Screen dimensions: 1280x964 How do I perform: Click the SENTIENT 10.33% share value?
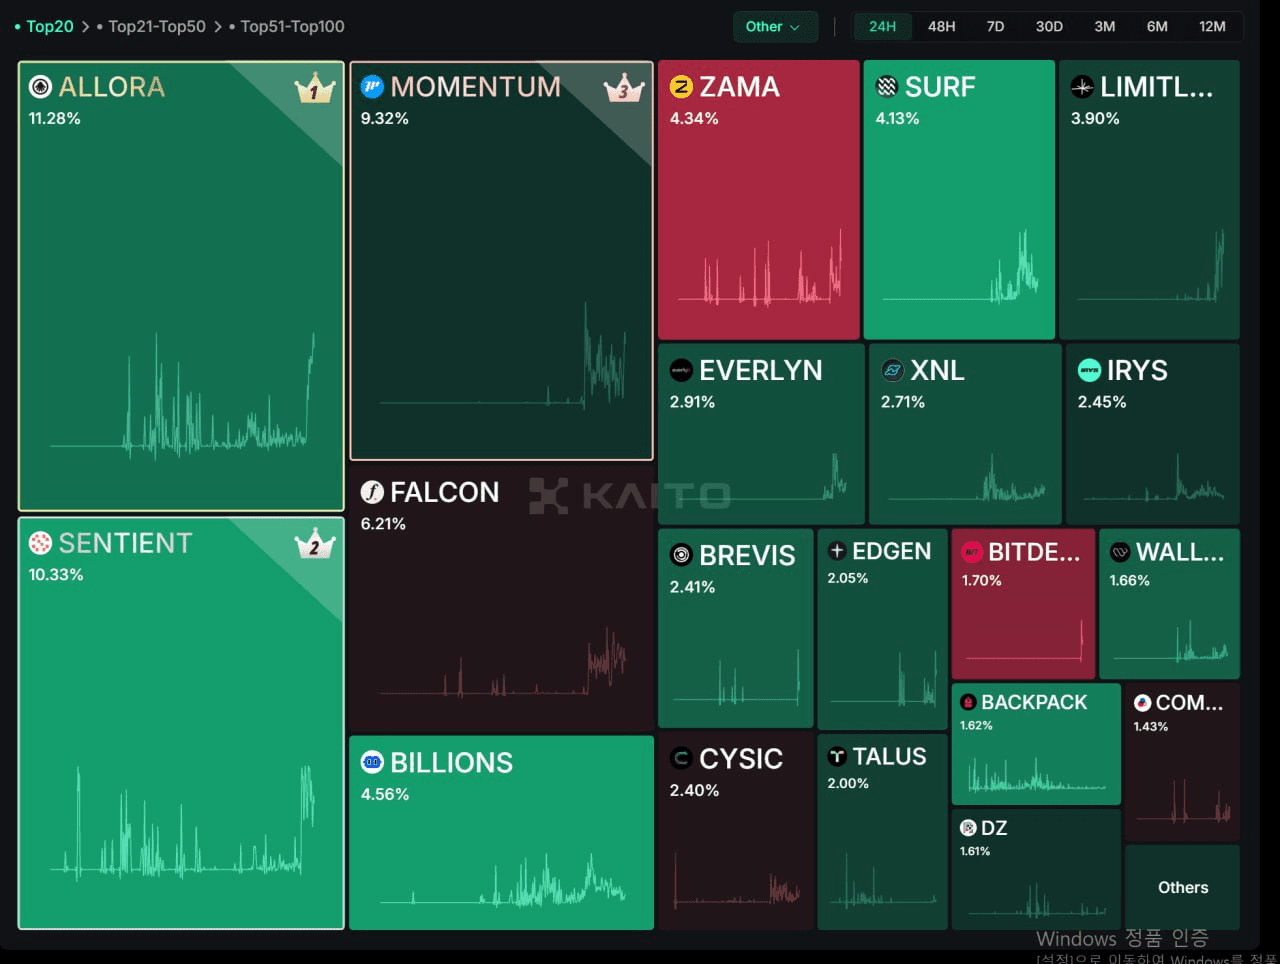coord(56,575)
